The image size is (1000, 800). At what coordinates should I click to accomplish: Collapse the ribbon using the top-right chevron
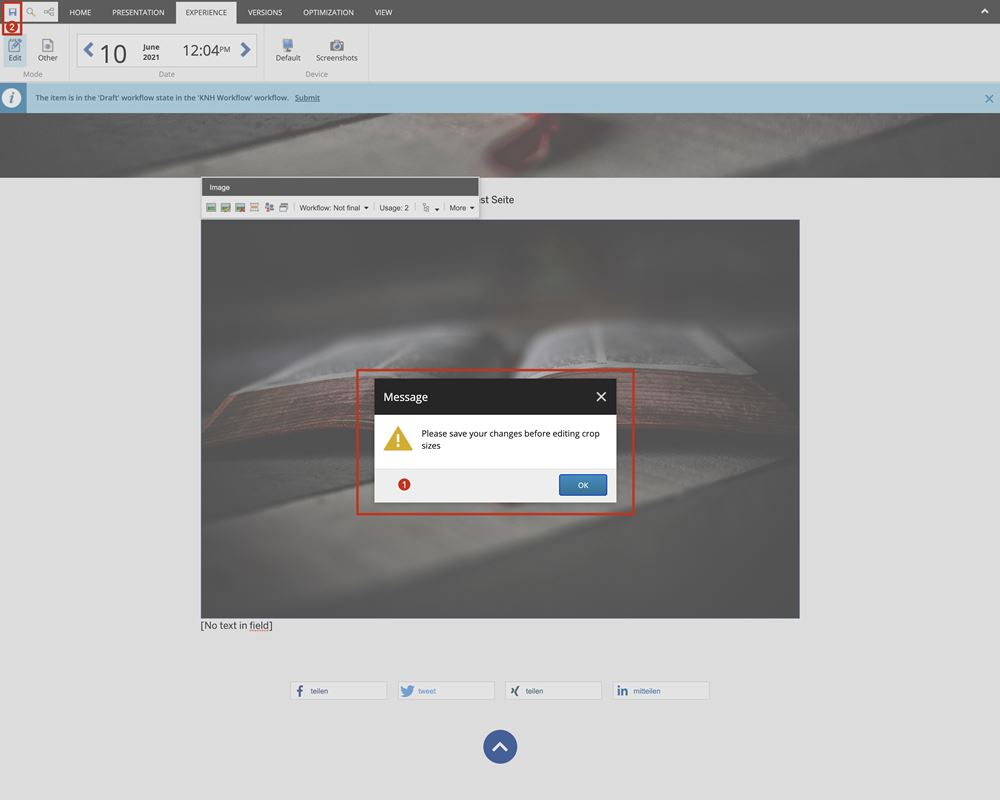[984, 12]
